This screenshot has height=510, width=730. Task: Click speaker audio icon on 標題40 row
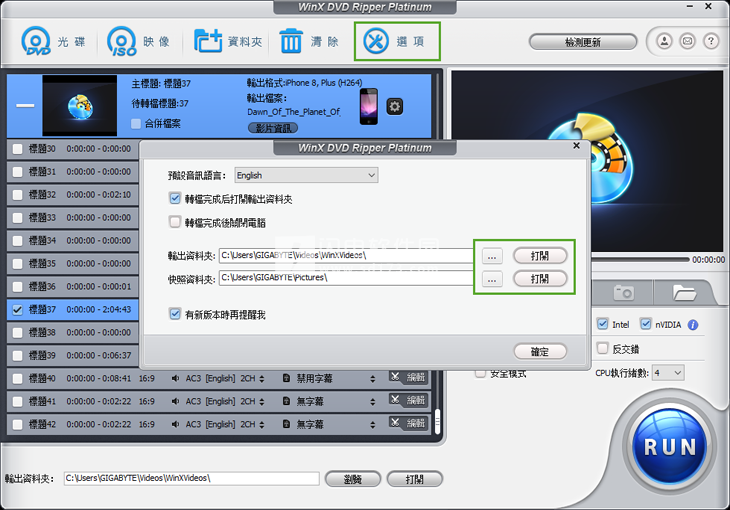[x=175, y=378]
